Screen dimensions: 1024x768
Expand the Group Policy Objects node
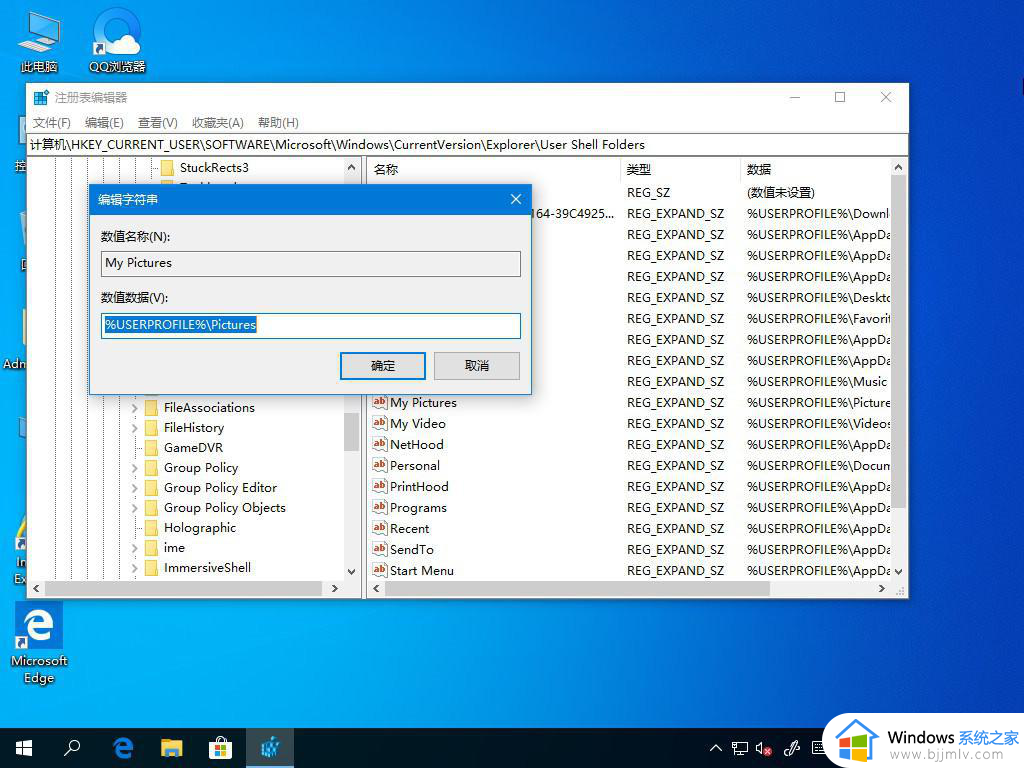(x=135, y=508)
